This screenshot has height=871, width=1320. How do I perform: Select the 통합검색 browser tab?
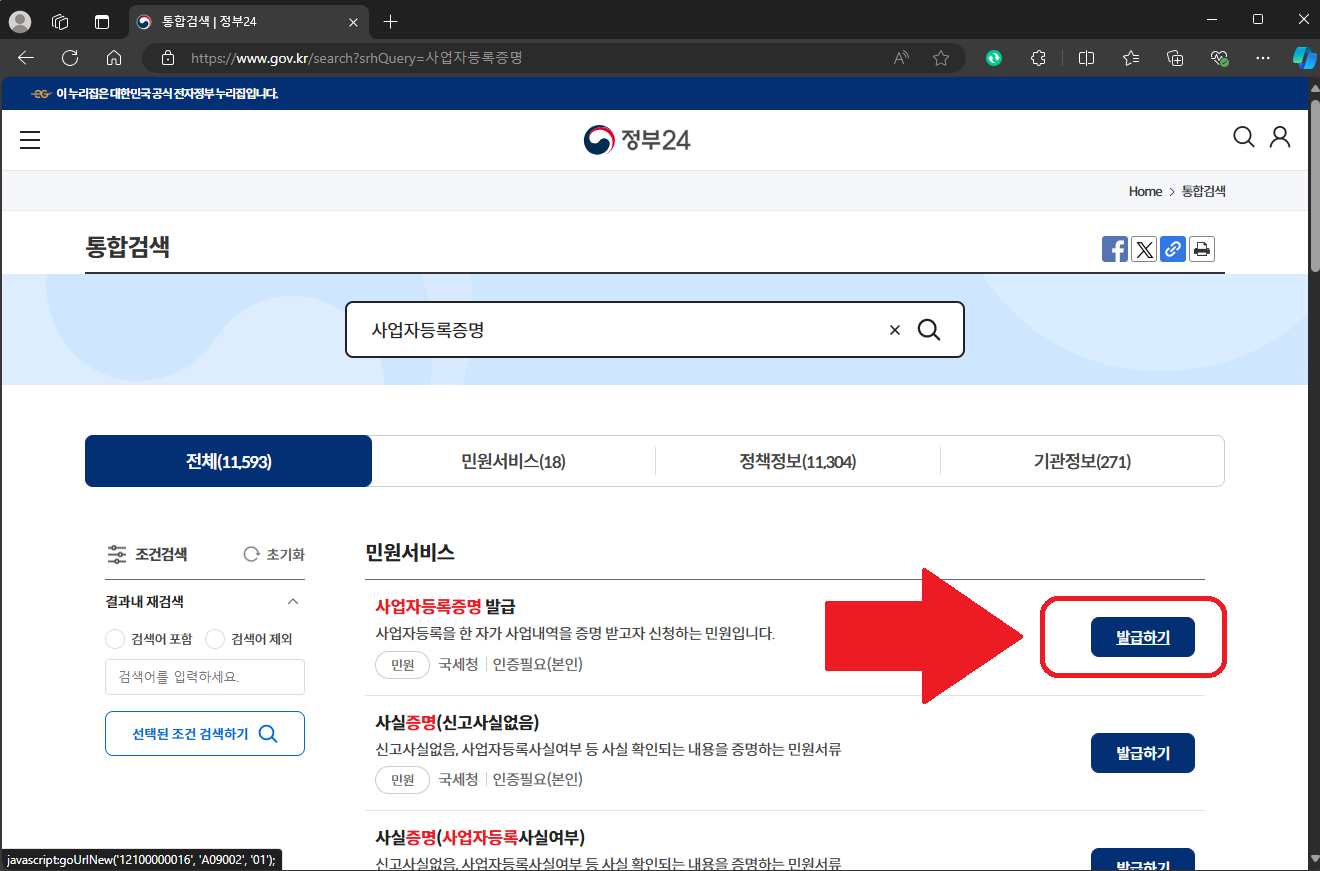(x=249, y=21)
